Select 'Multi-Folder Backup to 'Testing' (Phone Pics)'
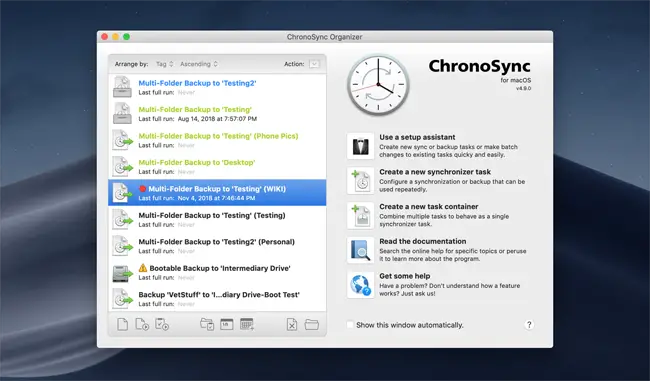 217,140
